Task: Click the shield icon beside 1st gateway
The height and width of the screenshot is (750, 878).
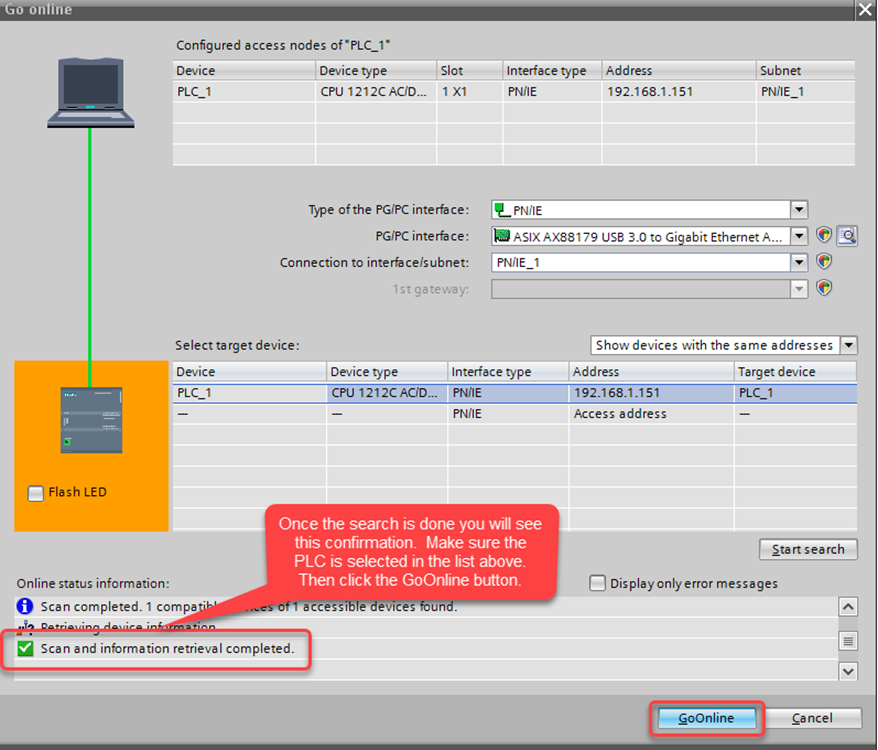Action: [x=823, y=288]
